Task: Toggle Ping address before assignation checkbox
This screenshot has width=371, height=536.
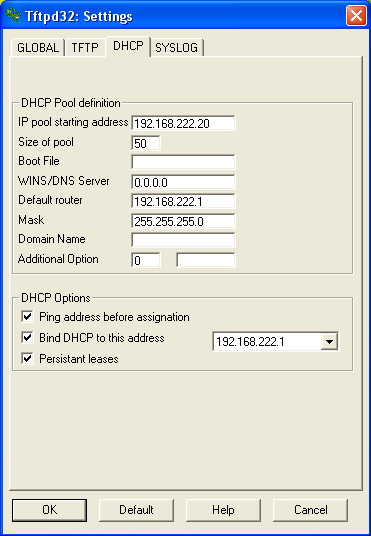Action: pyautogui.click(x=27, y=317)
